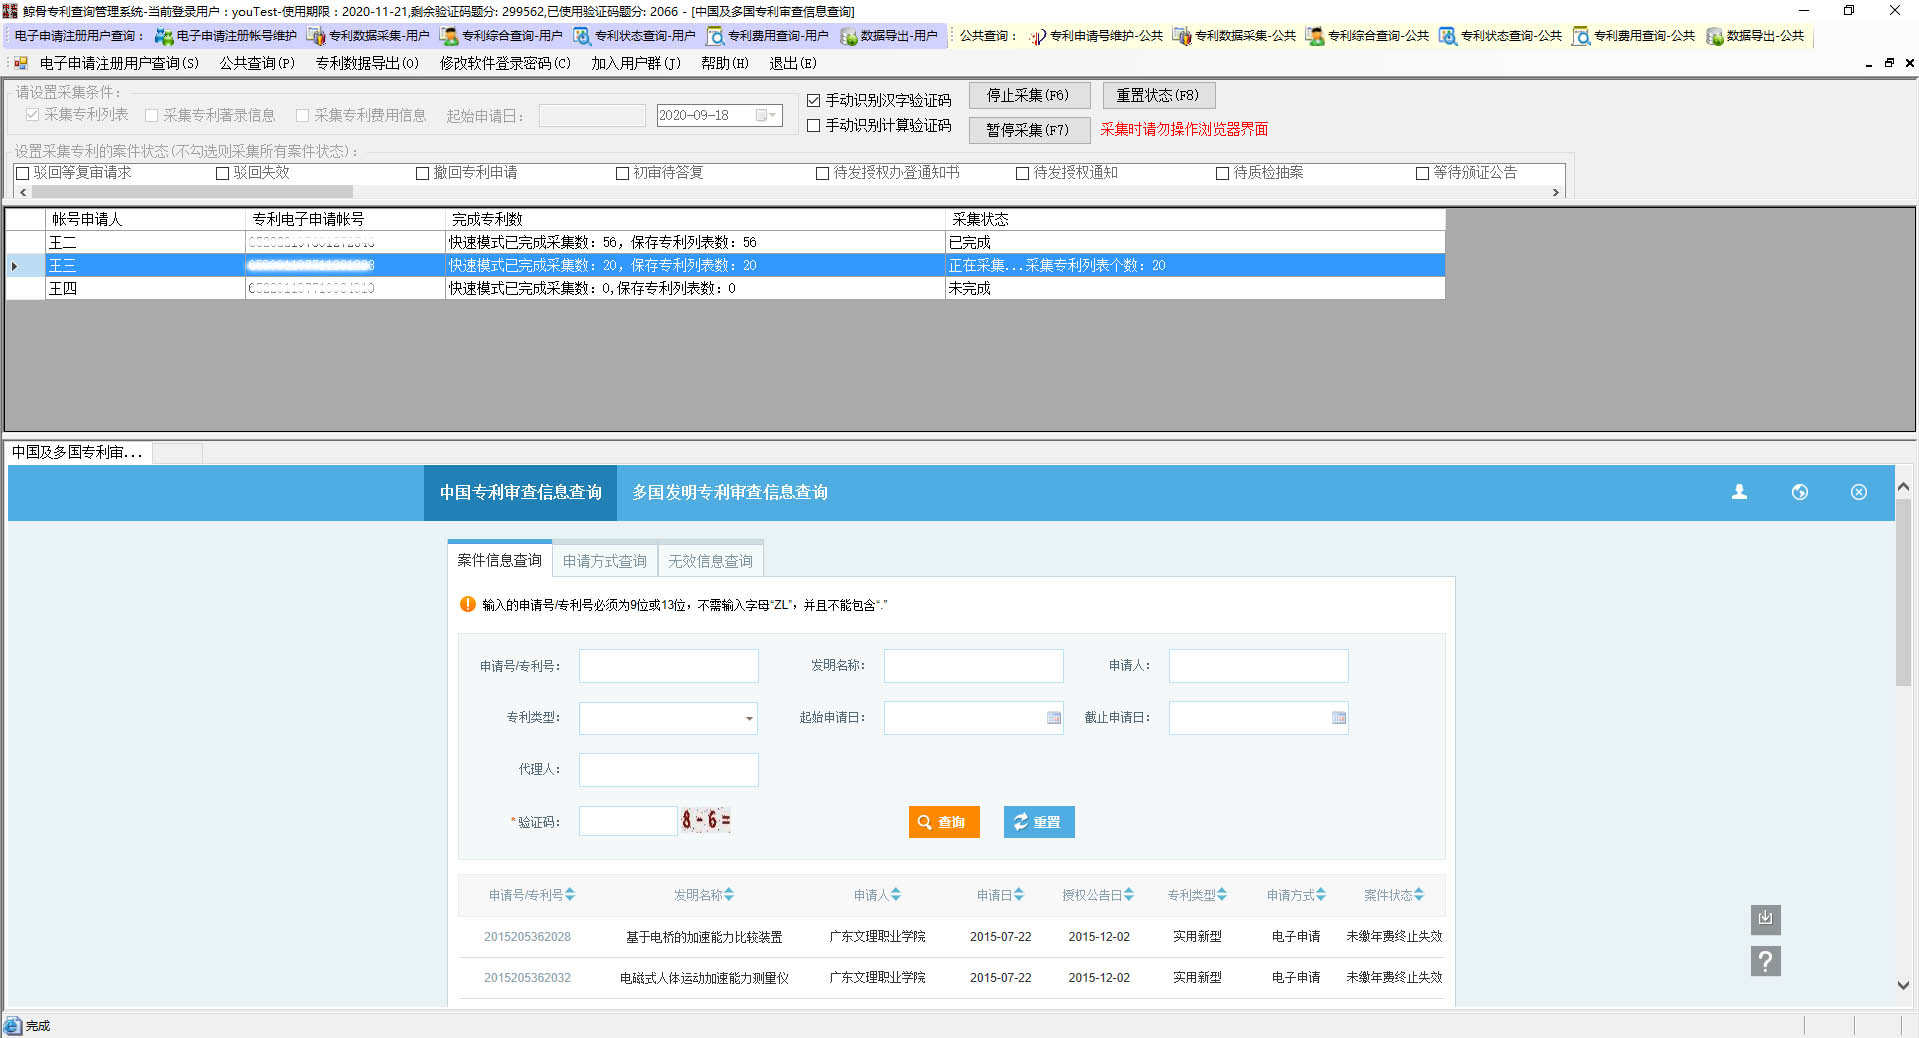The image size is (1919, 1038).
Task: Open calendar icon for 截止申请日 field
Action: coord(1338,718)
